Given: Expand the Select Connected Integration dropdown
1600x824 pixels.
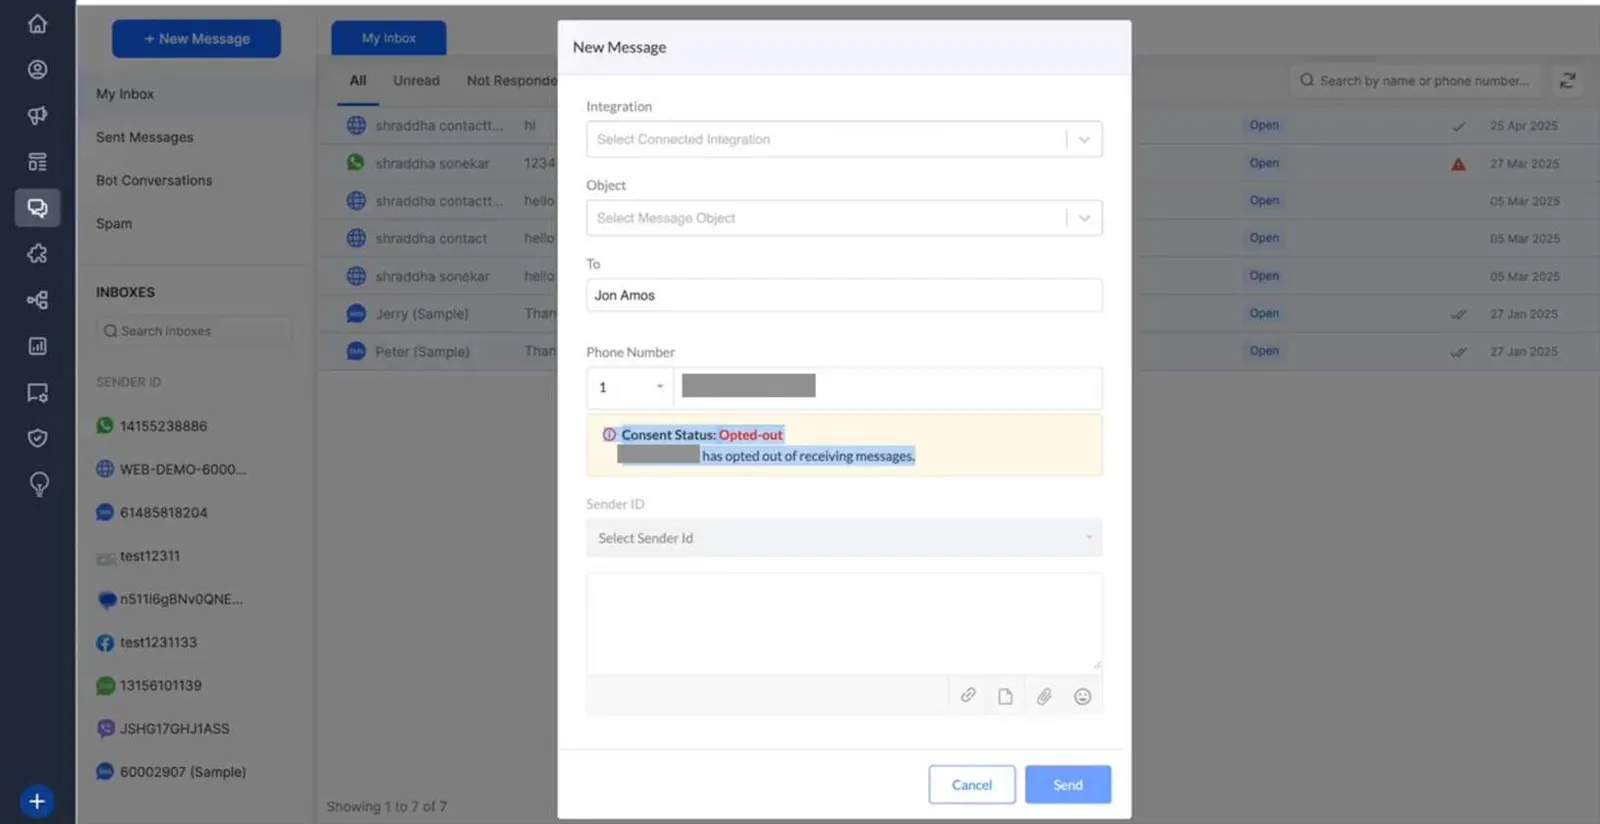Looking at the screenshot, I should (844, 139).
